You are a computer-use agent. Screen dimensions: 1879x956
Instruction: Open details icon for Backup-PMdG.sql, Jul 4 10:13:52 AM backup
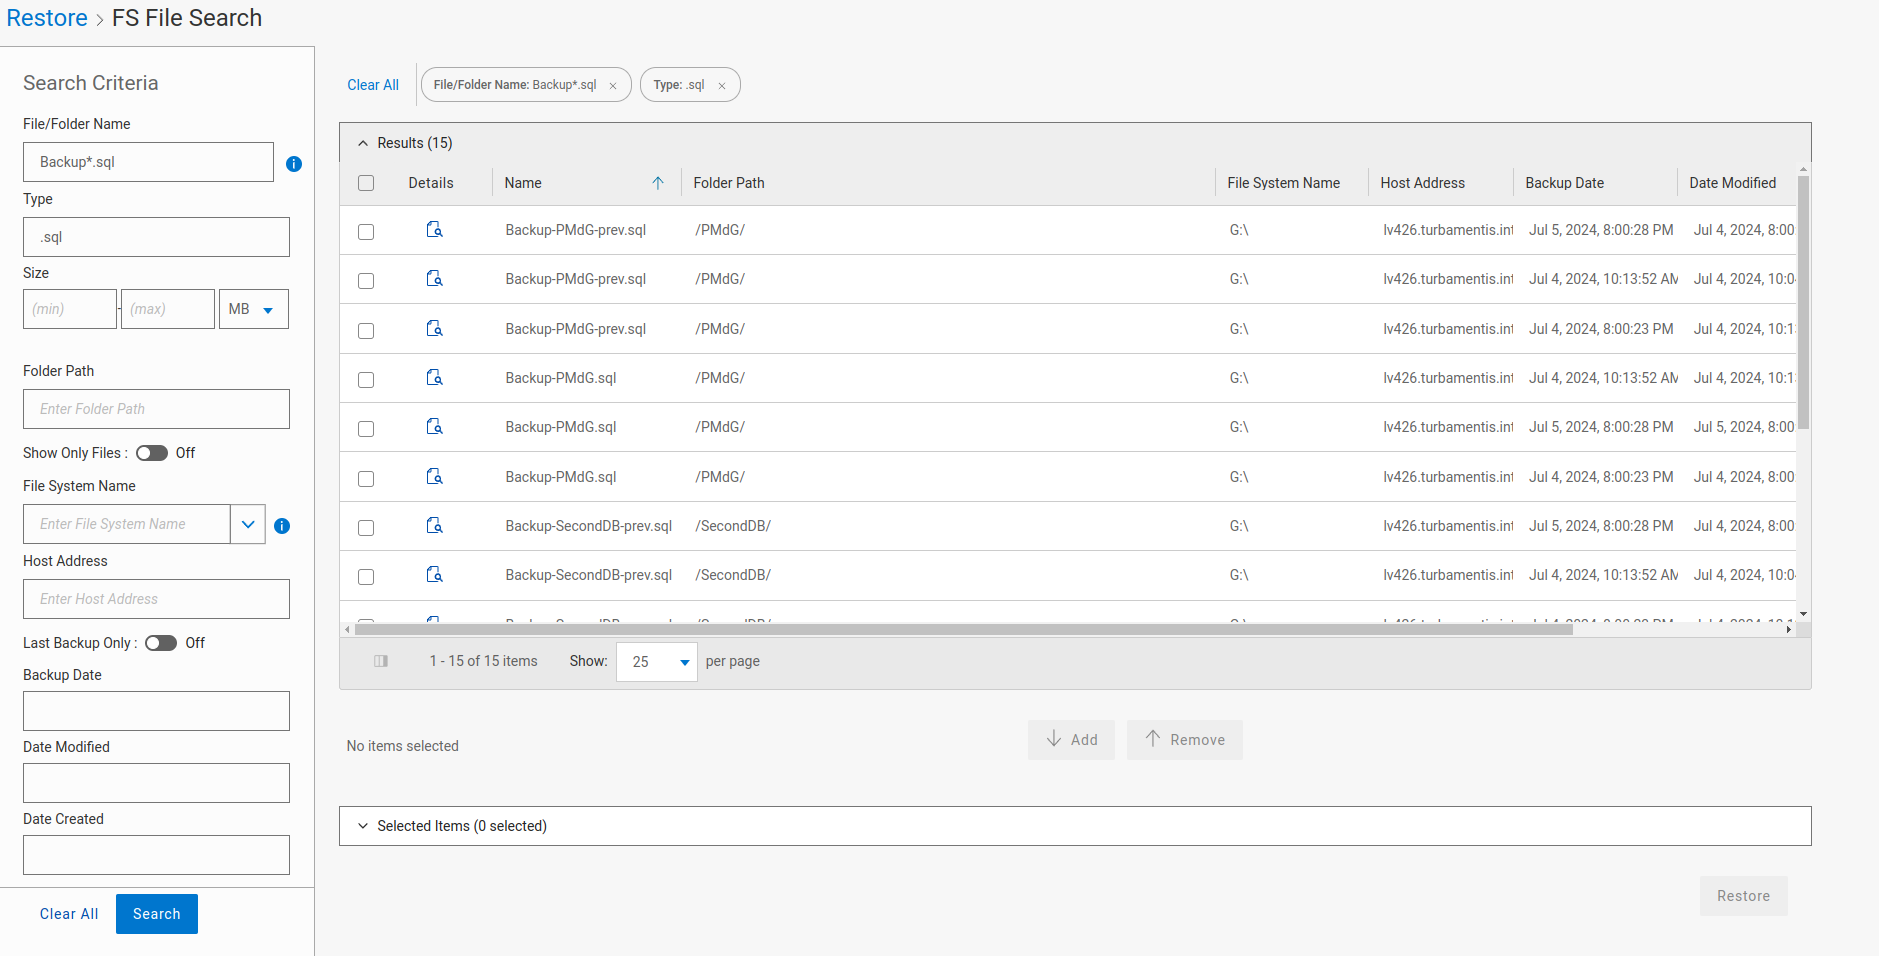[434, 378]
